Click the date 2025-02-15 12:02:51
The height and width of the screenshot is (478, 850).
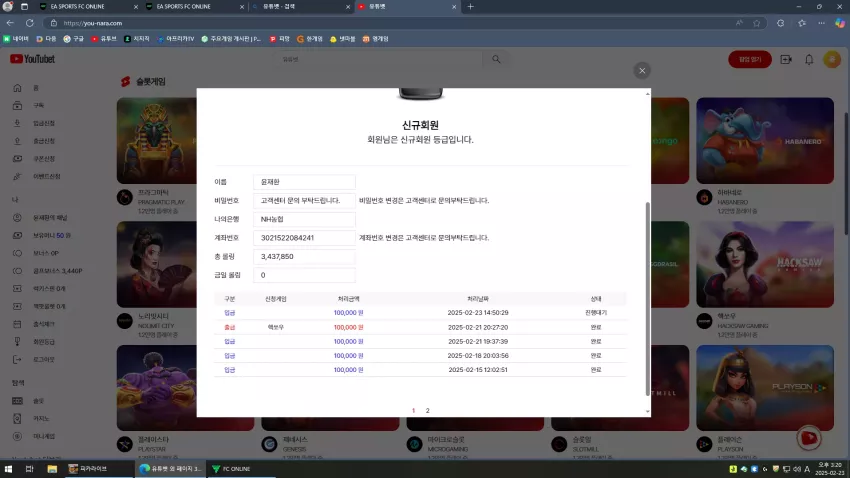point(478,370)
